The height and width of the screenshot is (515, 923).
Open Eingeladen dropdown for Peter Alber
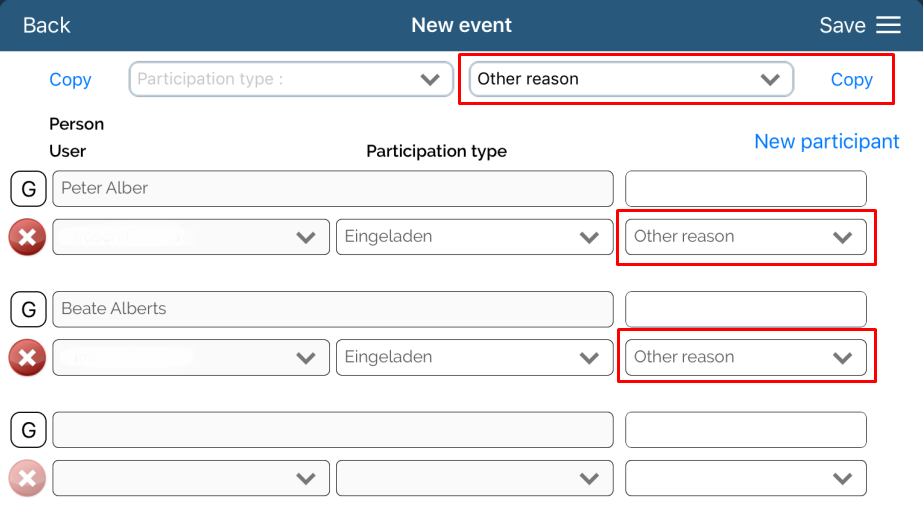coord(473,237)
